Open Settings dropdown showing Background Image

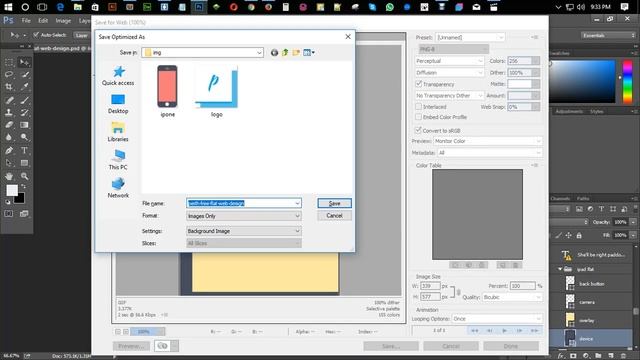pyautogui.click(x=244, y=231)
